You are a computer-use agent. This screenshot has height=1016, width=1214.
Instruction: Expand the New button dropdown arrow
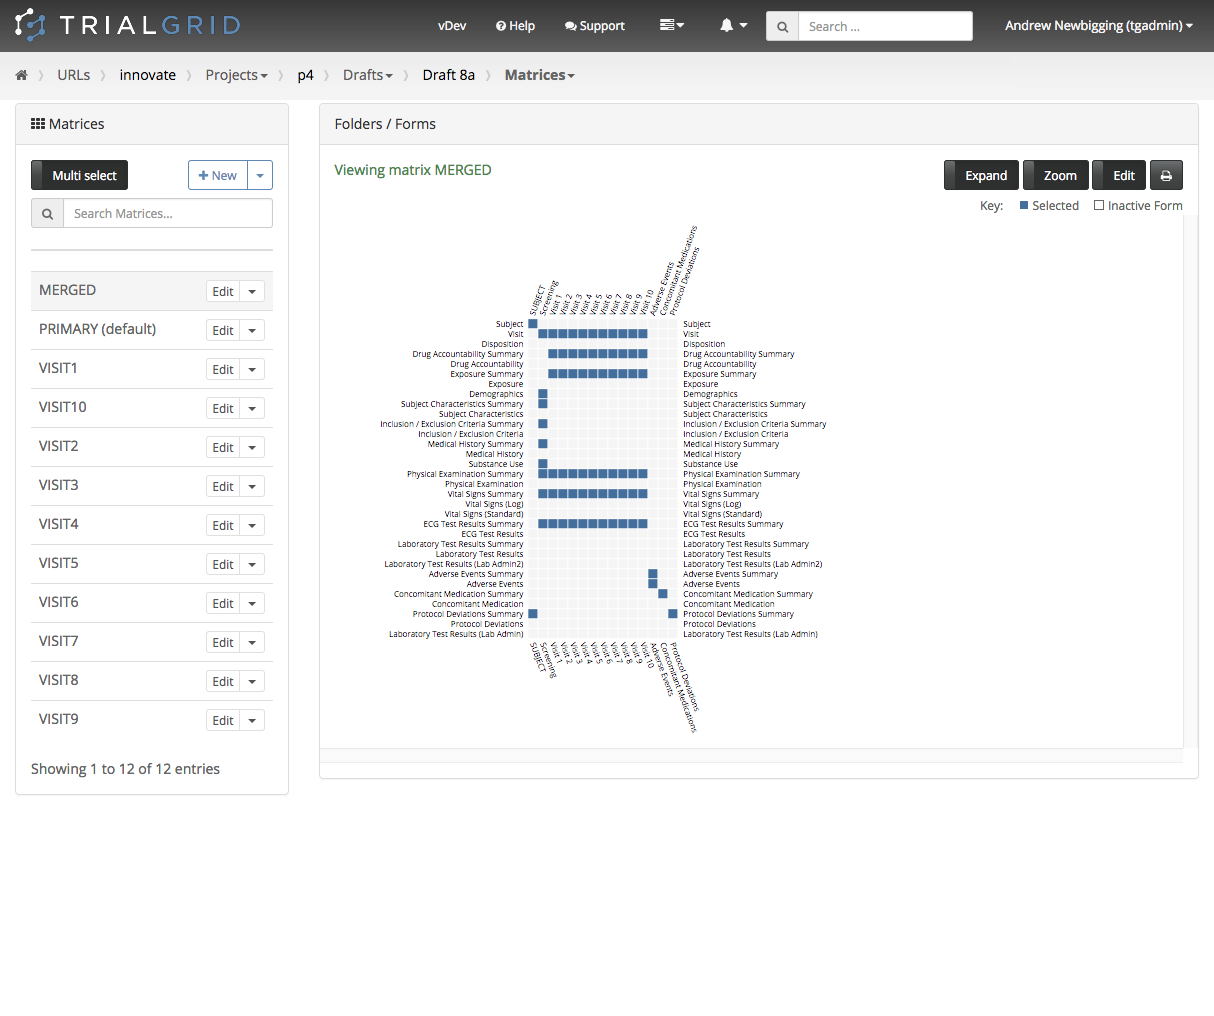tap(260, 176)
